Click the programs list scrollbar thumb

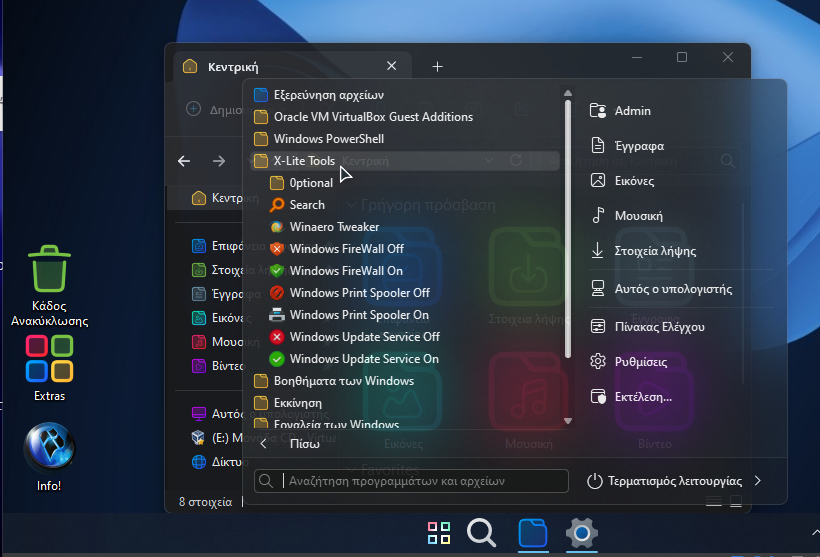(x=568, y=229)
